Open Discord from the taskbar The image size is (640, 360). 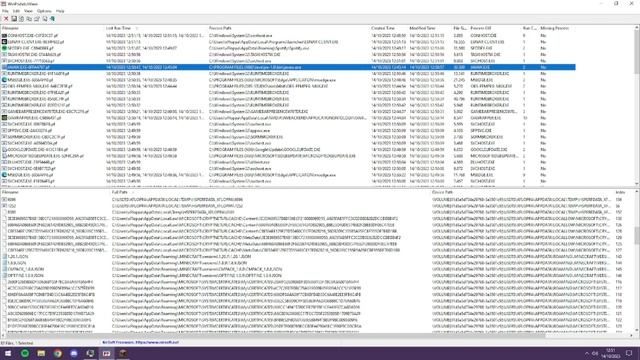(74, 353)
